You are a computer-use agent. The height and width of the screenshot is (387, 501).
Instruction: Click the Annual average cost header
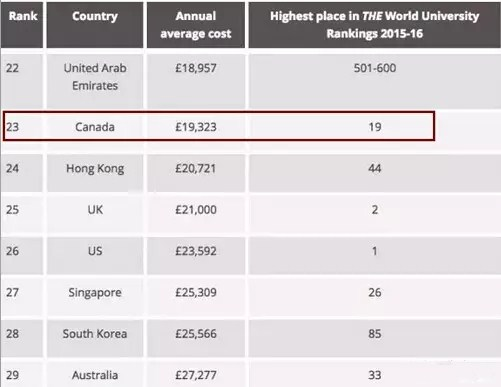pyautogui.click(x=196, y=25)
